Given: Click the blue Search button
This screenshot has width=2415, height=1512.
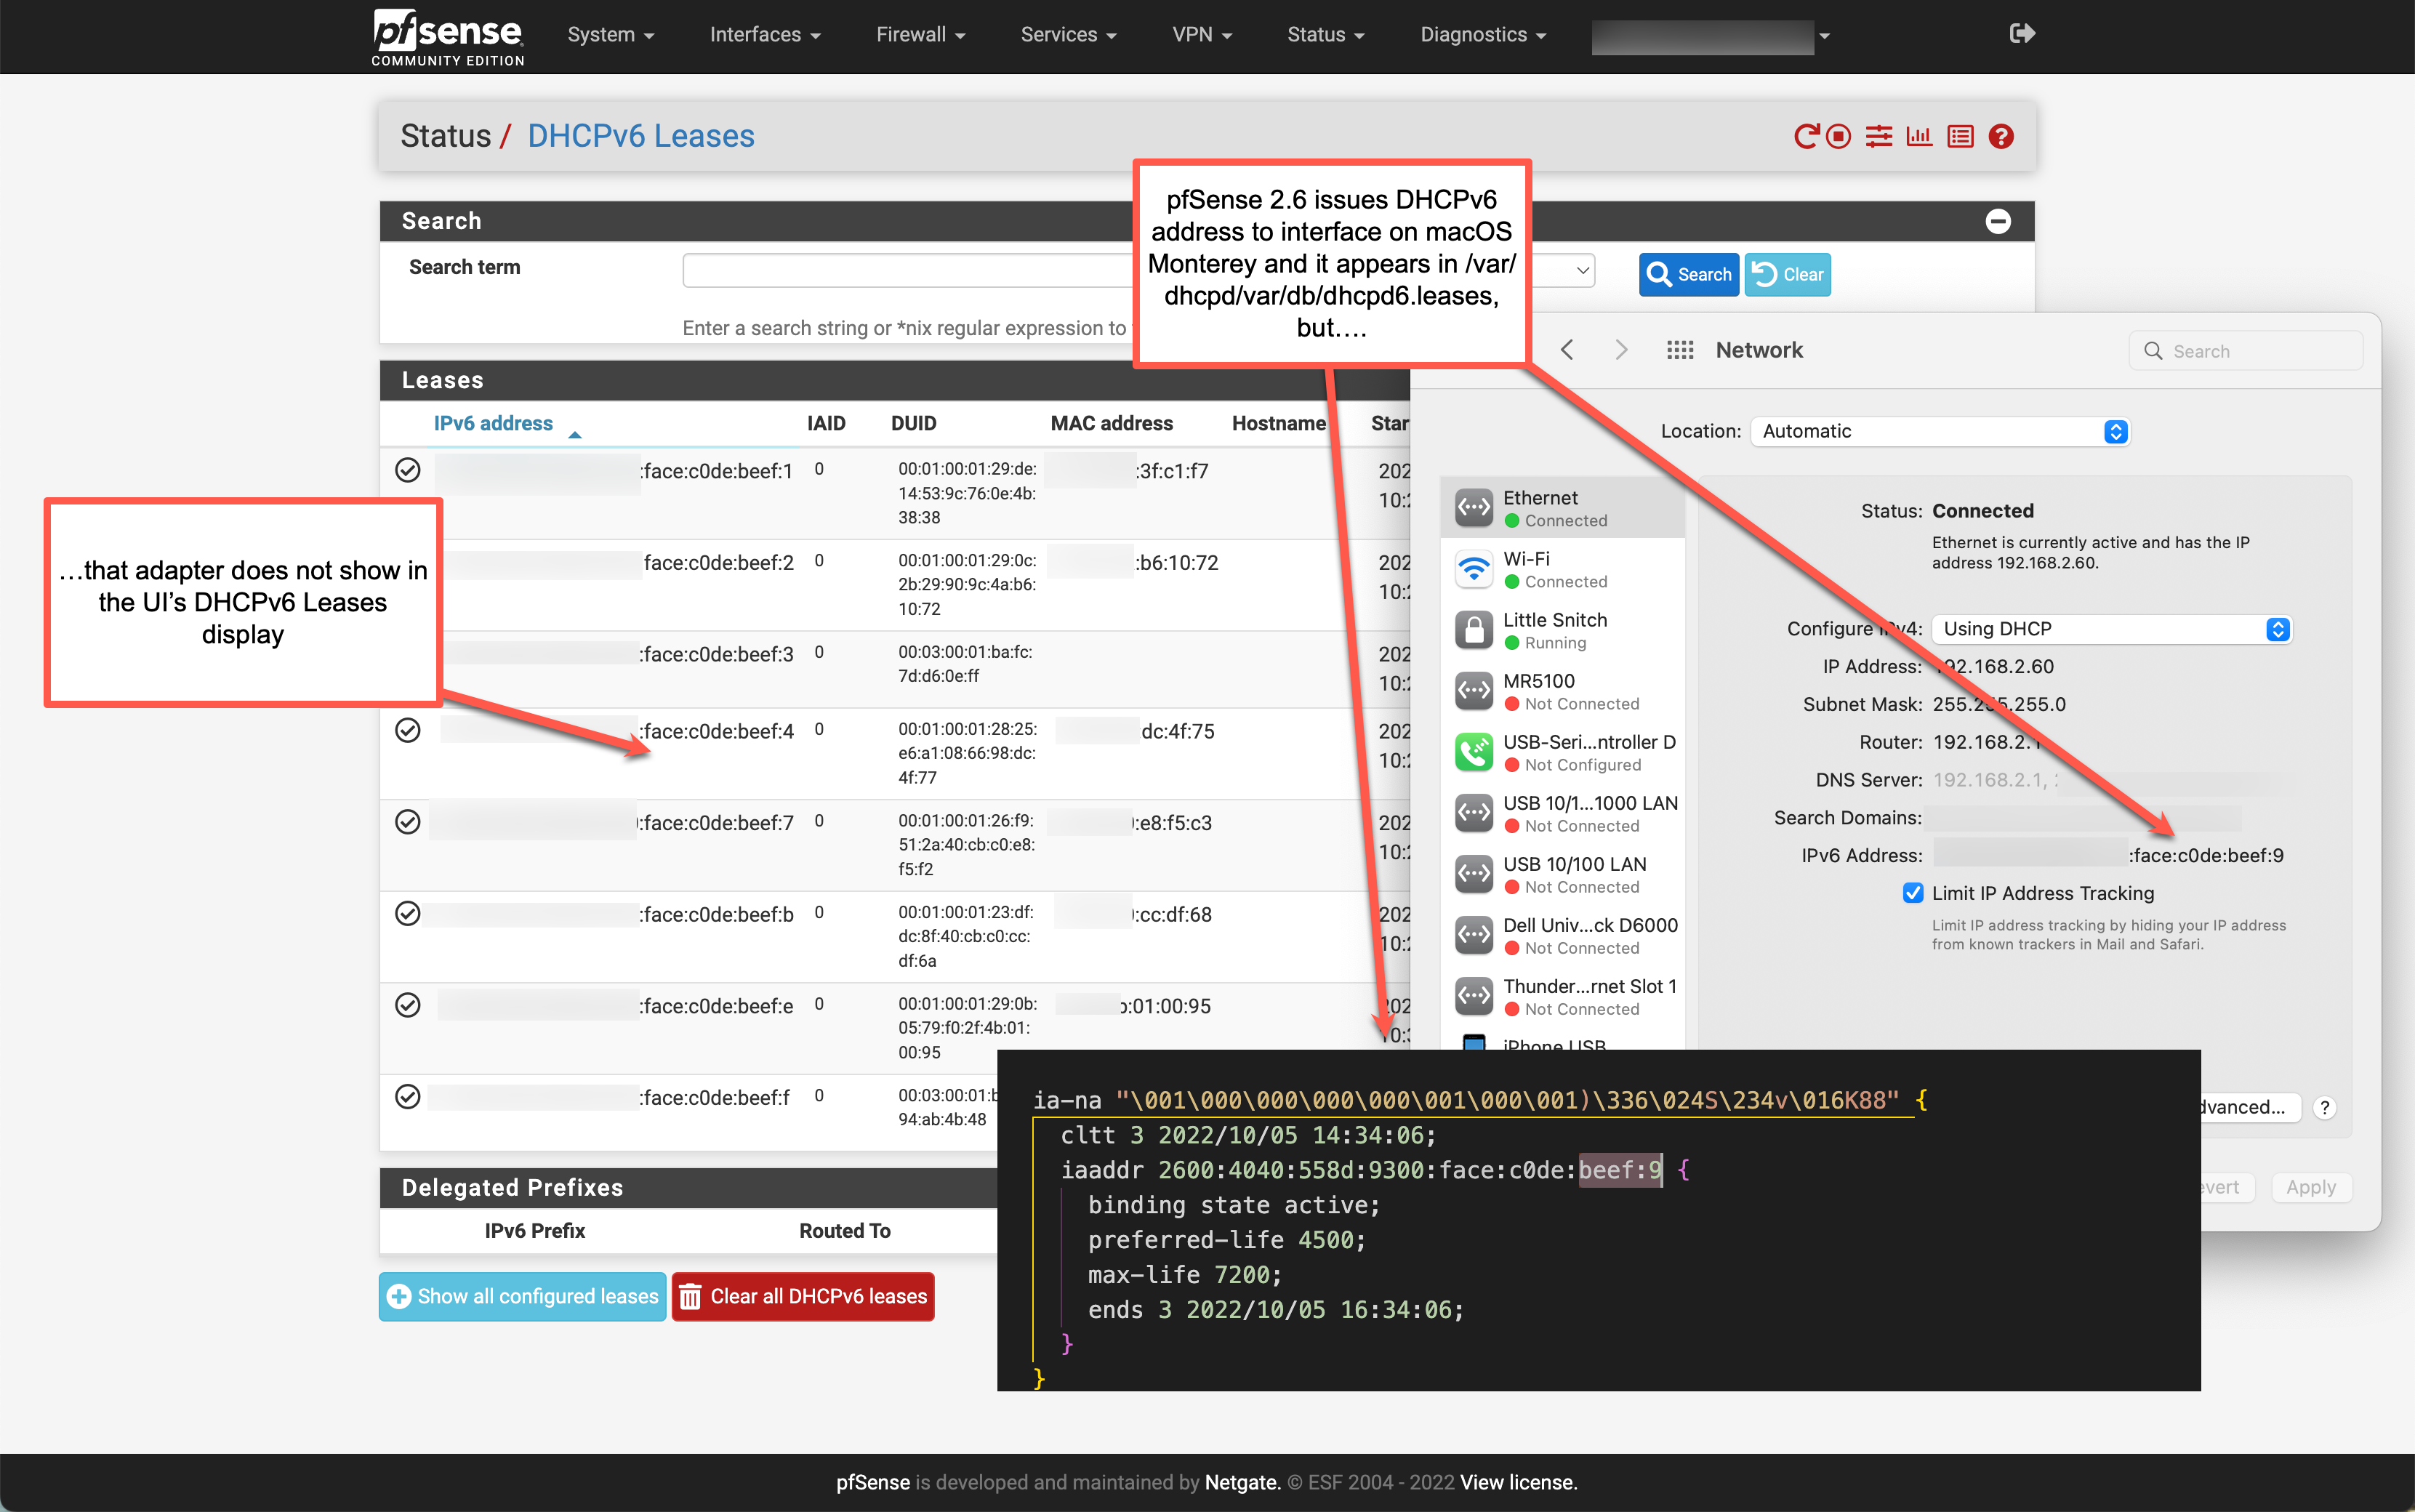Looking at the screenshot, I should click(x=1688, y=274).
